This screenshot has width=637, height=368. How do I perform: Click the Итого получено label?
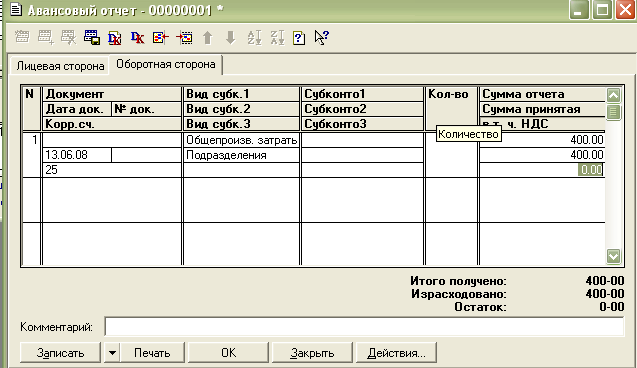click(458, 281)
